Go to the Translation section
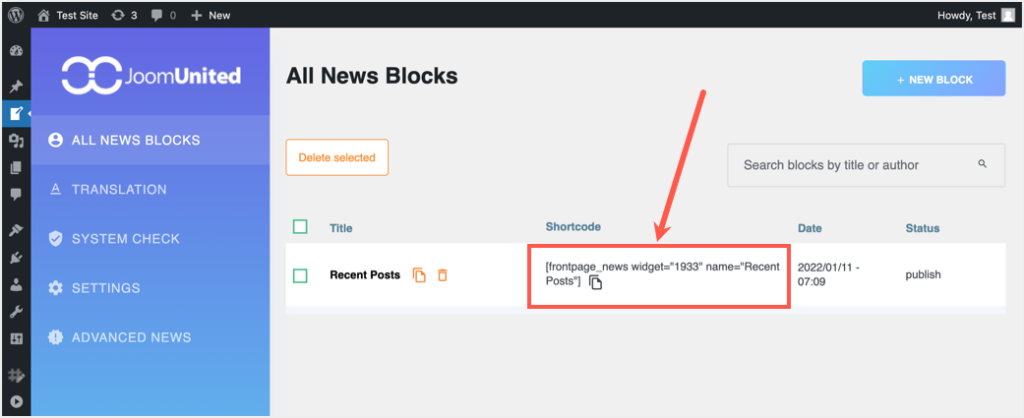This screenshot has height=418, width=1024. pos(118,189)
